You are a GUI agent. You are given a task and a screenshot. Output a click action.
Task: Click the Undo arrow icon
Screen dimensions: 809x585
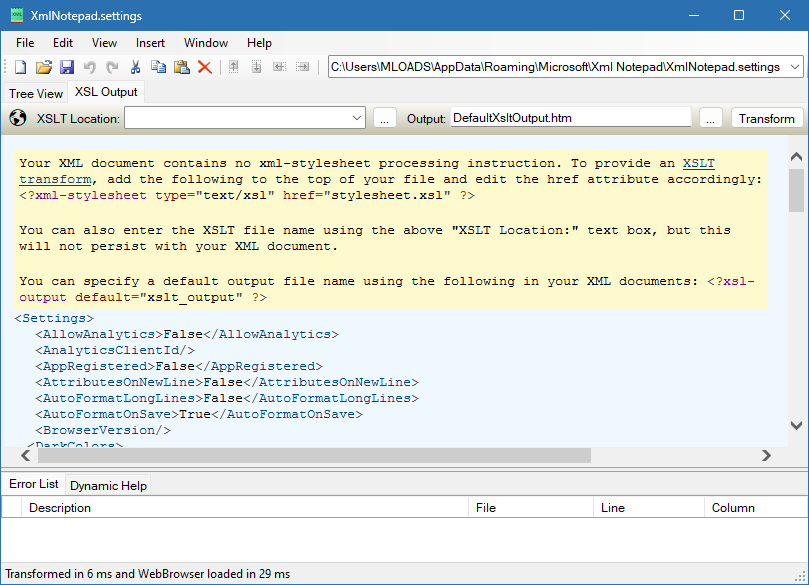pos(90,67)
